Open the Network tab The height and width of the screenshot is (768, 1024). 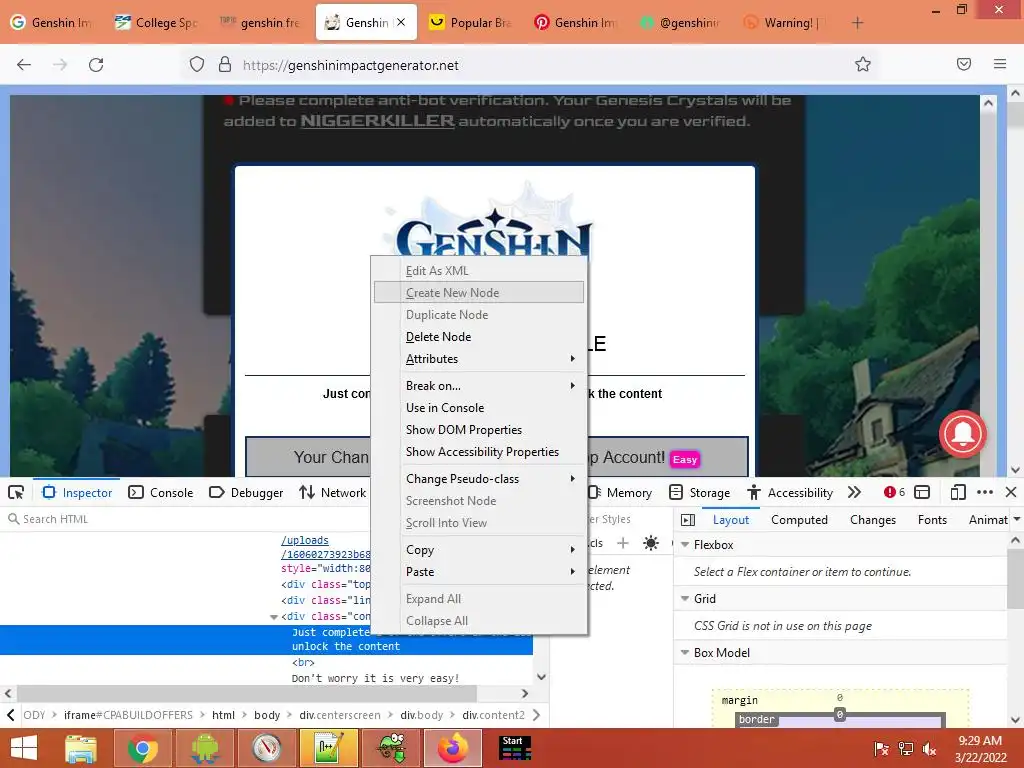point(332,492)
